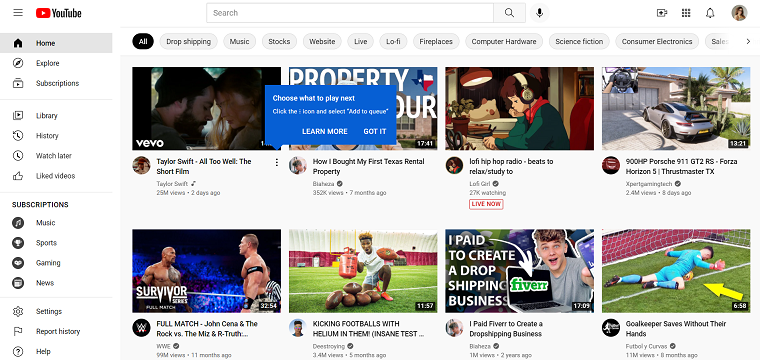Play the lofi hip hop radio thumbnail
Viewport: 760px width, 360px height.
tap(520, 109)
